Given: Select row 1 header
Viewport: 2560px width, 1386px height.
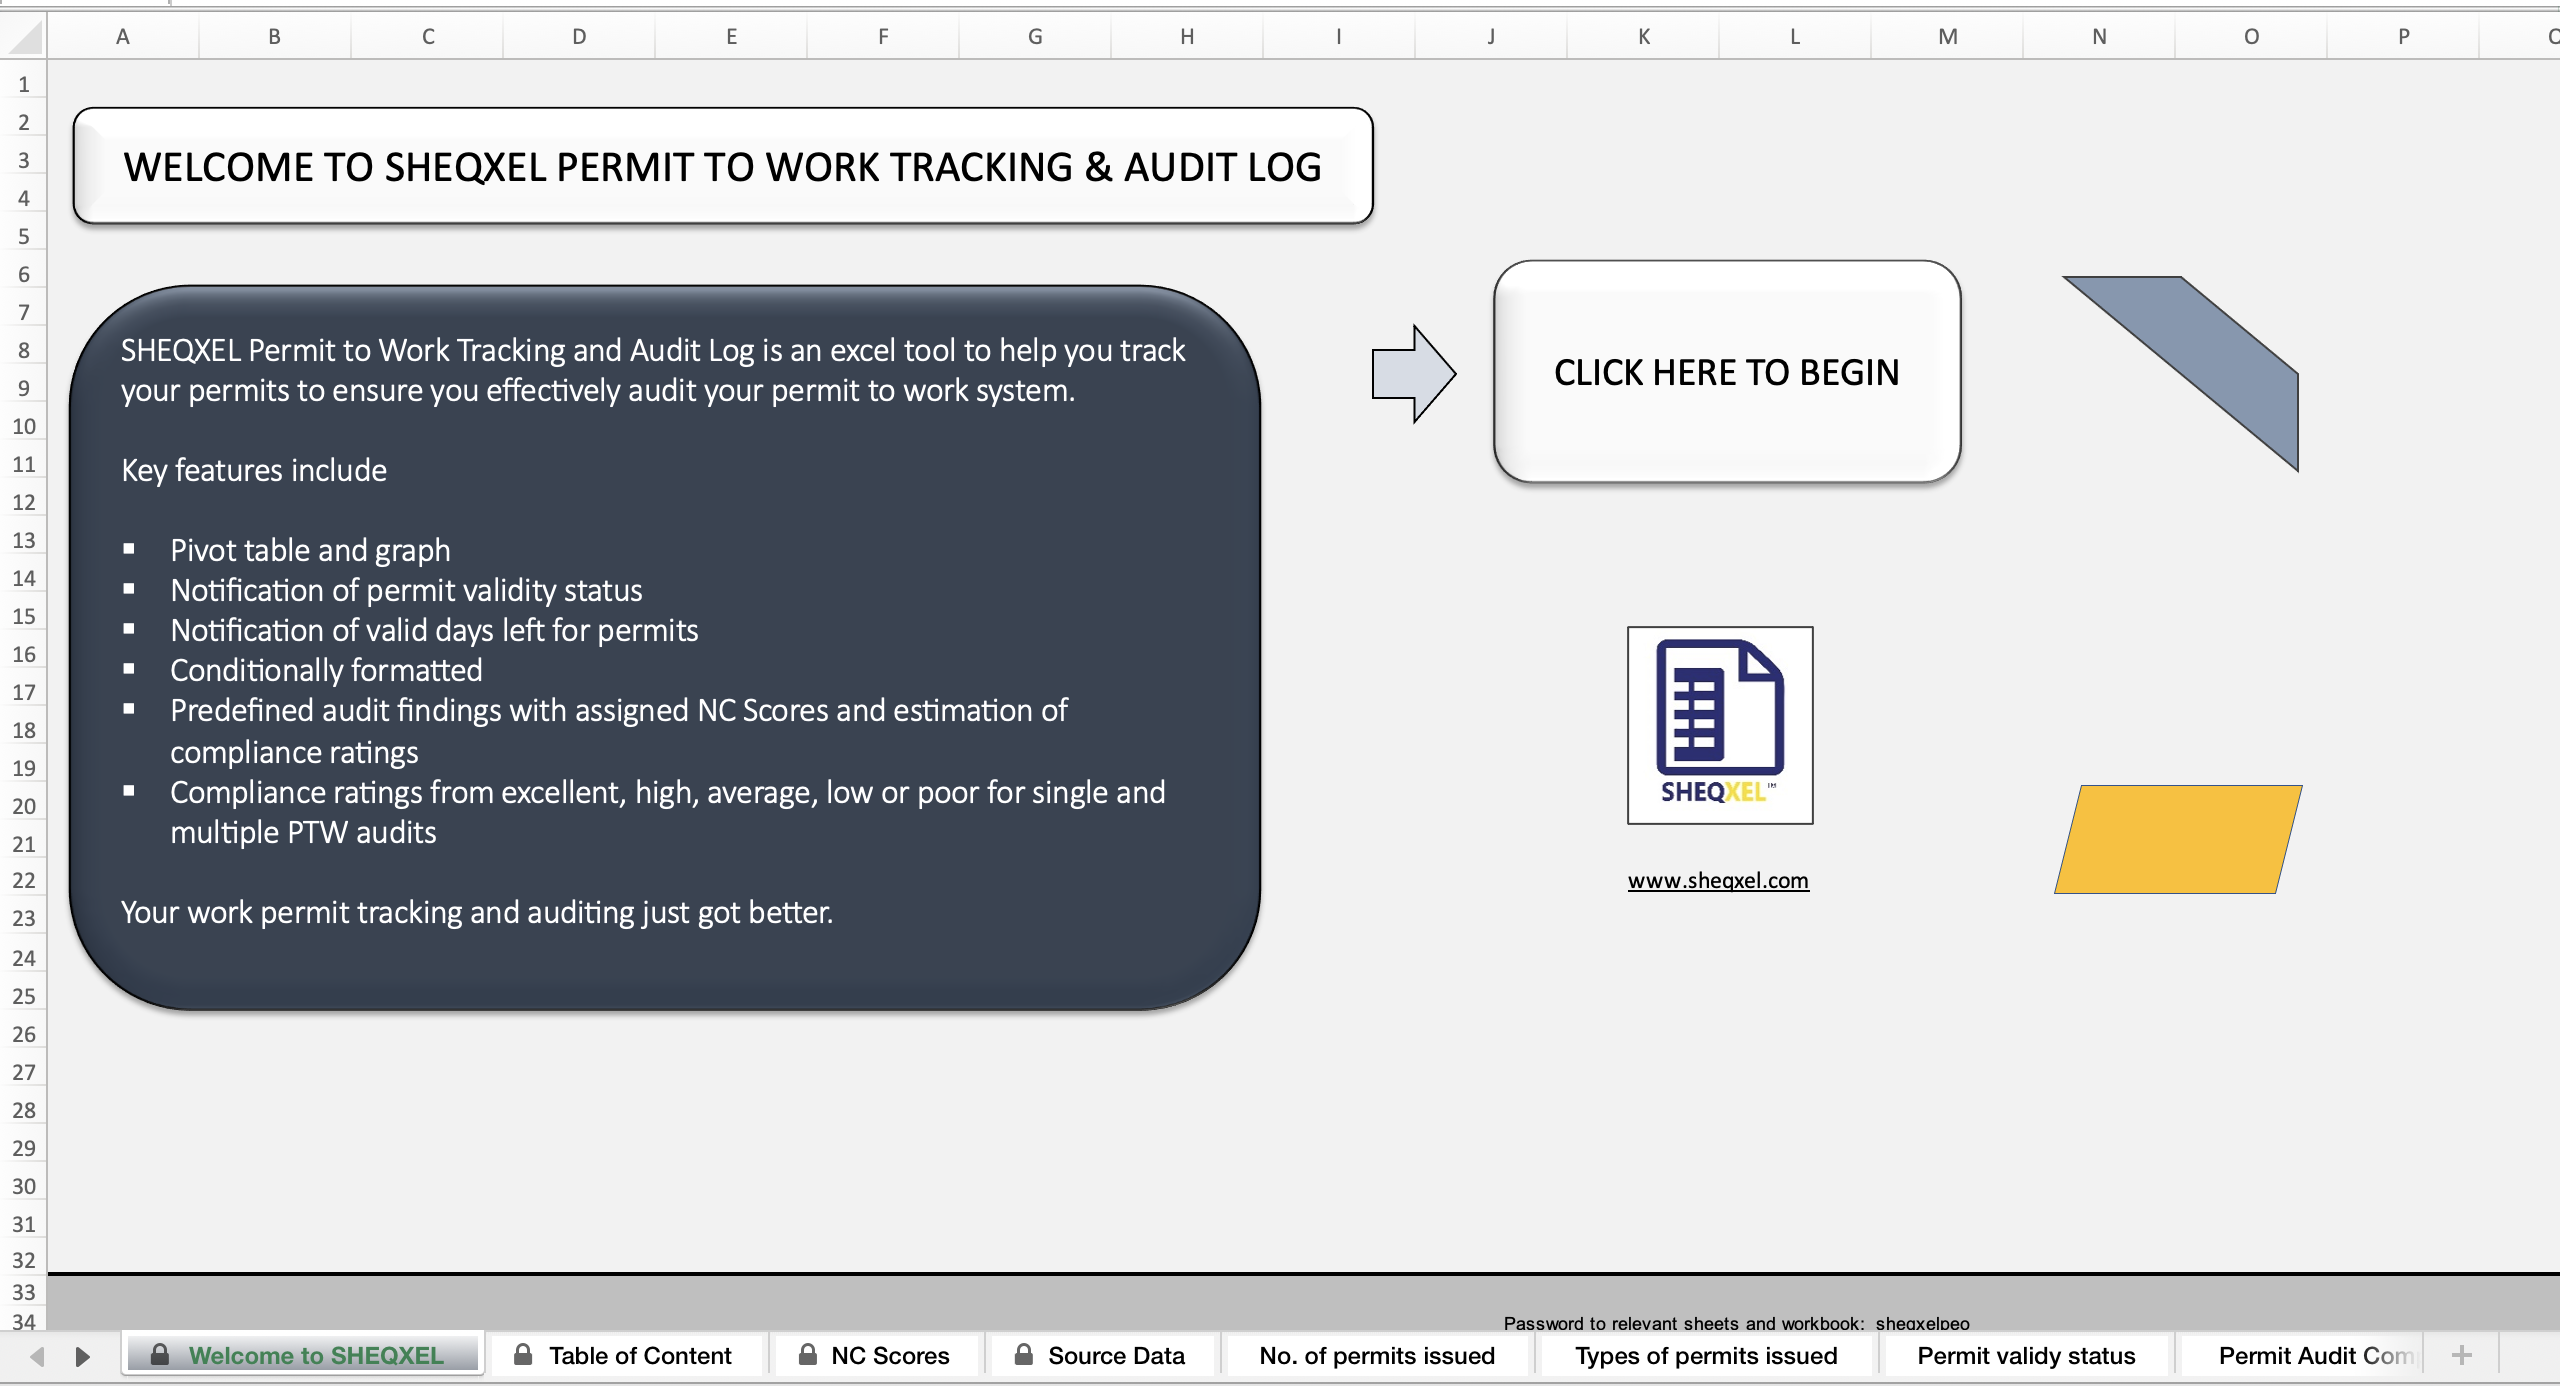Looking at the screenshot, I should [24, 84].
